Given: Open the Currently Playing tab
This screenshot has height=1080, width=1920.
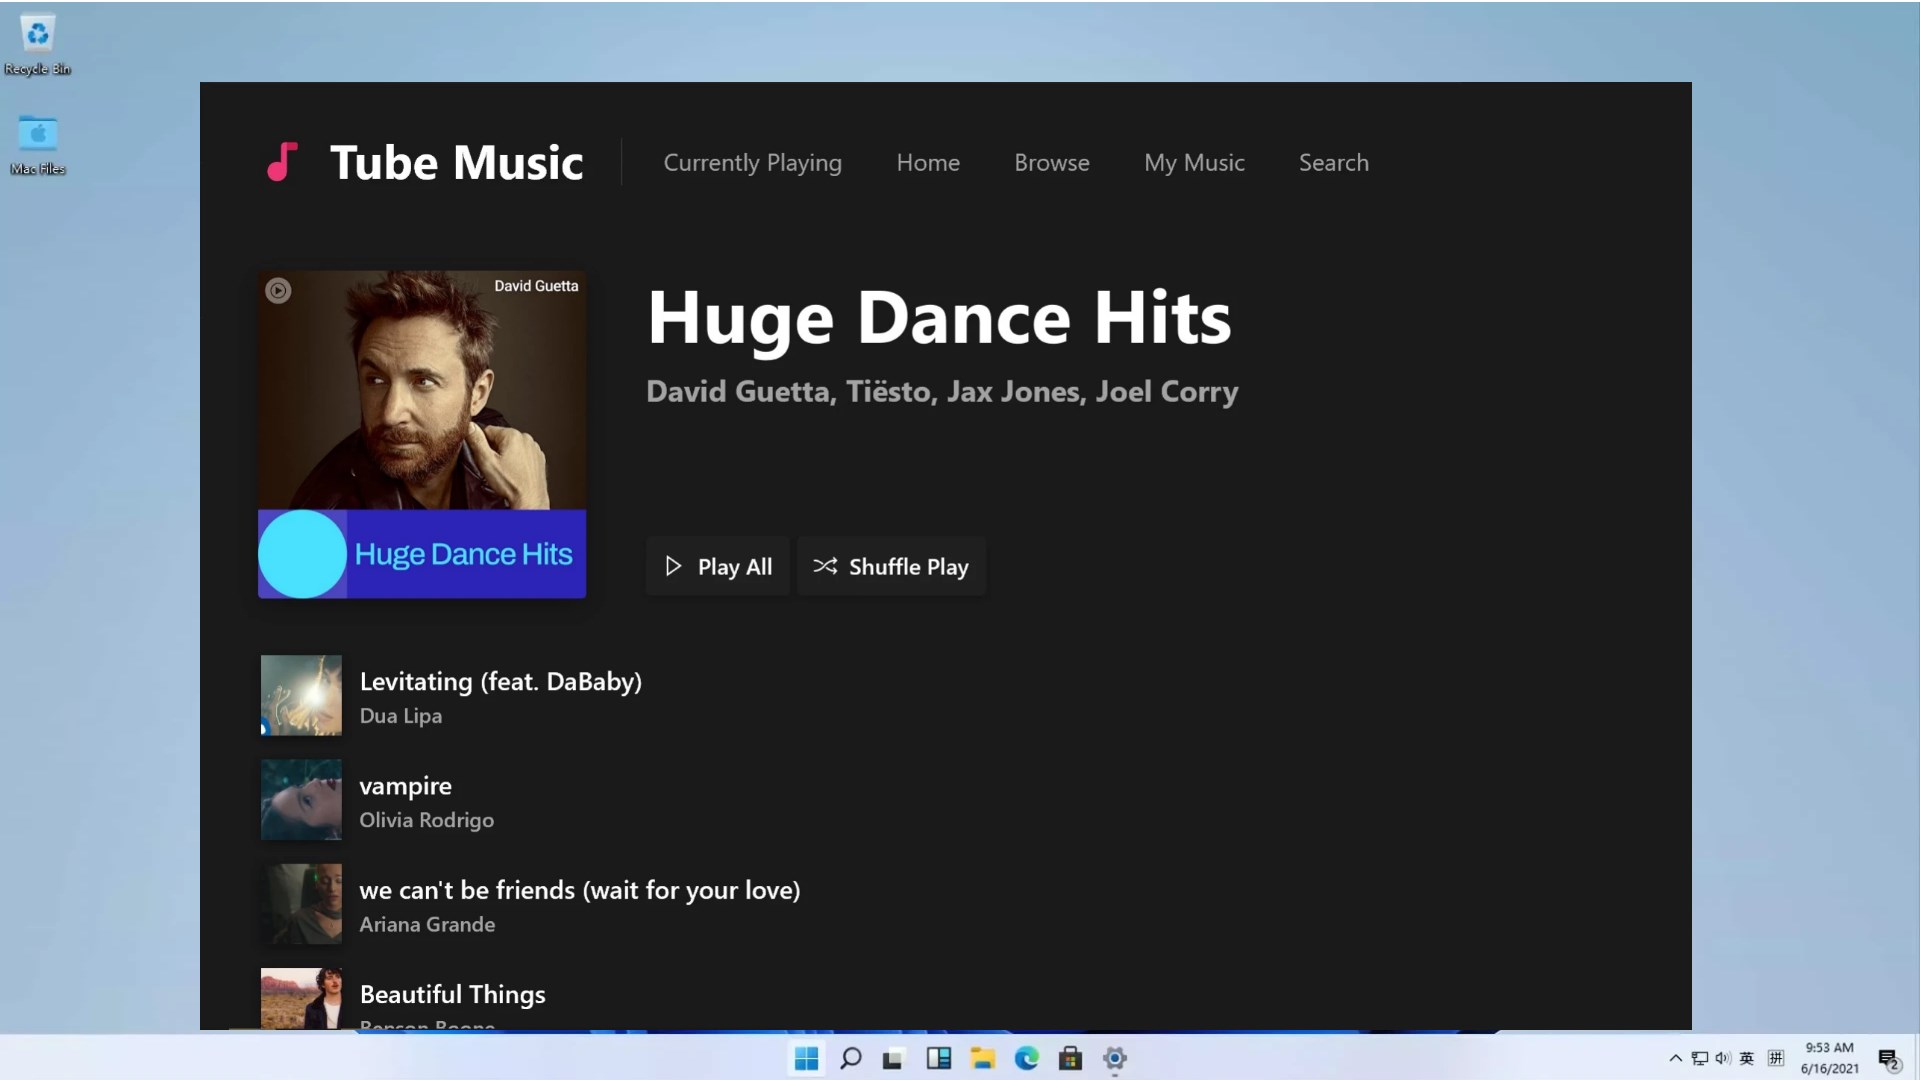Looking at the screenshot, I should [752, 162].
